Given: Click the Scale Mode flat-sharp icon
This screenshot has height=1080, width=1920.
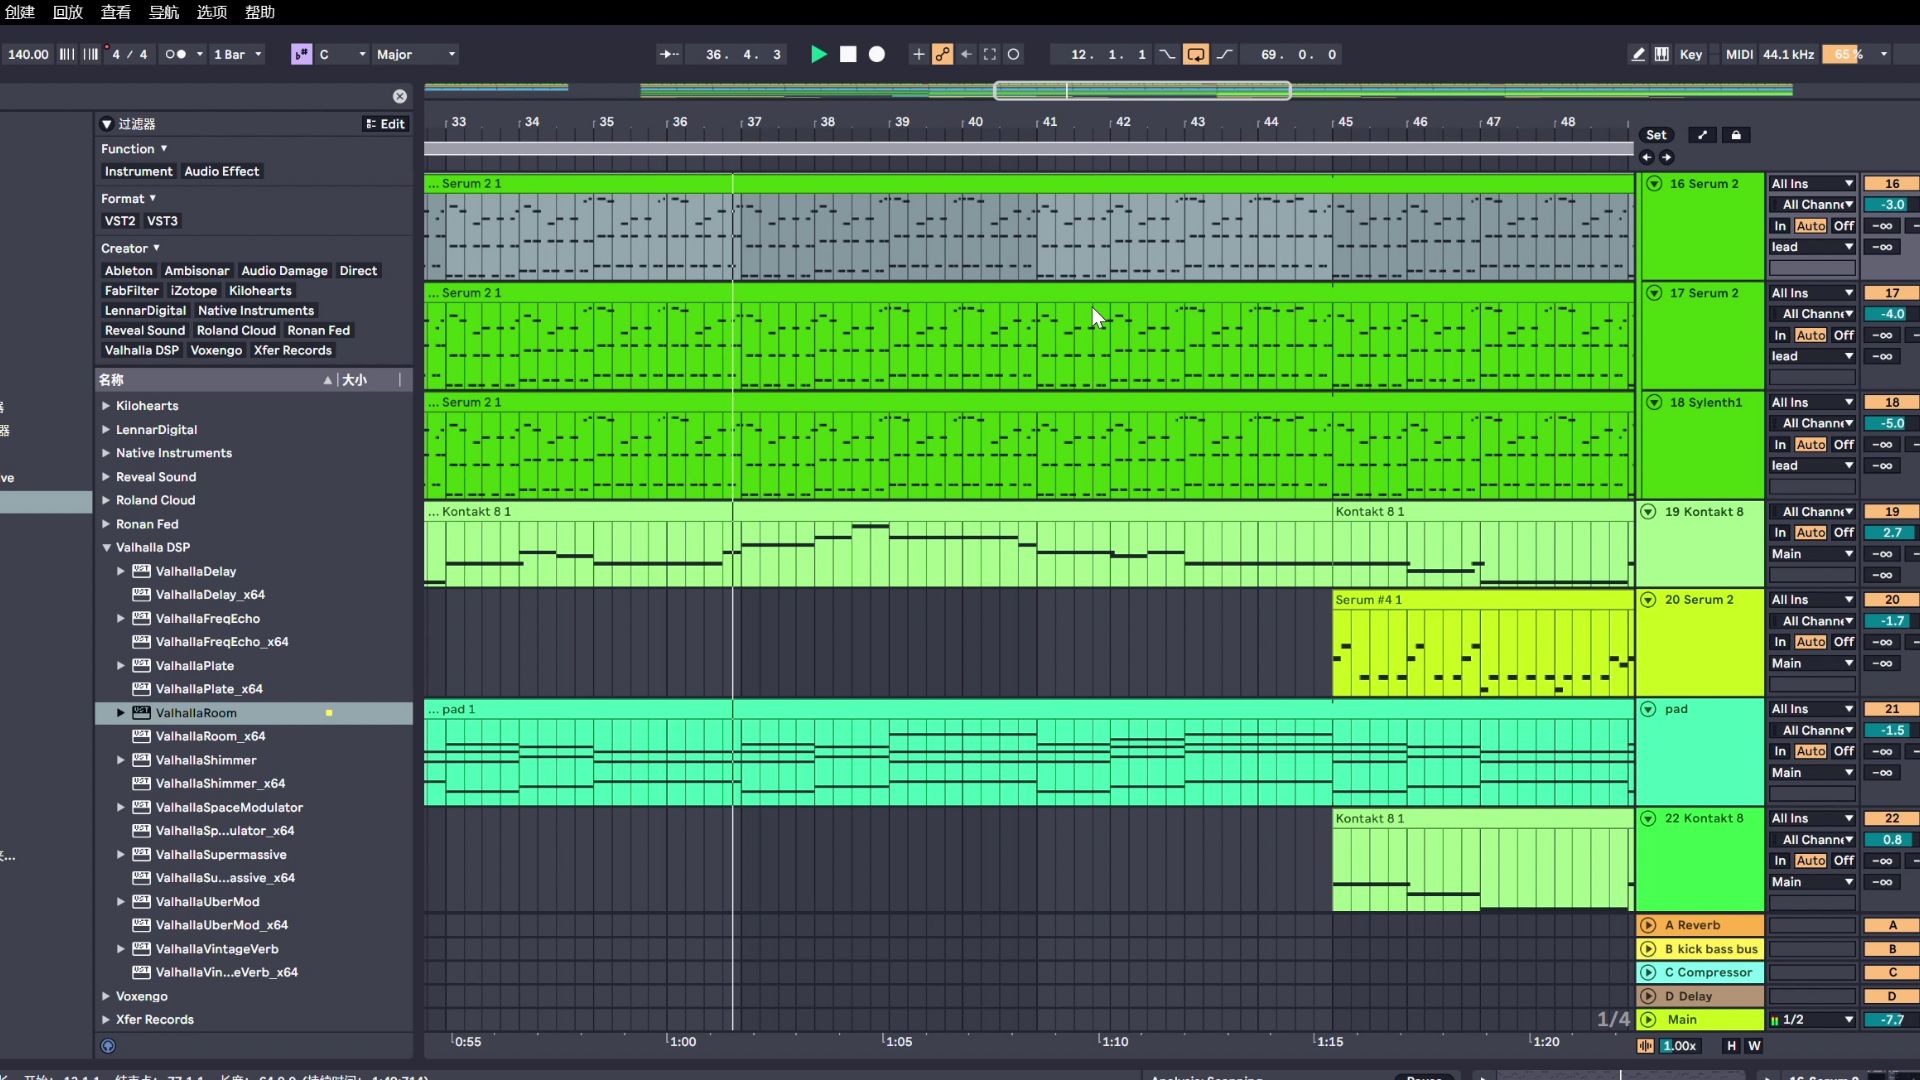Looking at the screenshot, I should (301, 54).
